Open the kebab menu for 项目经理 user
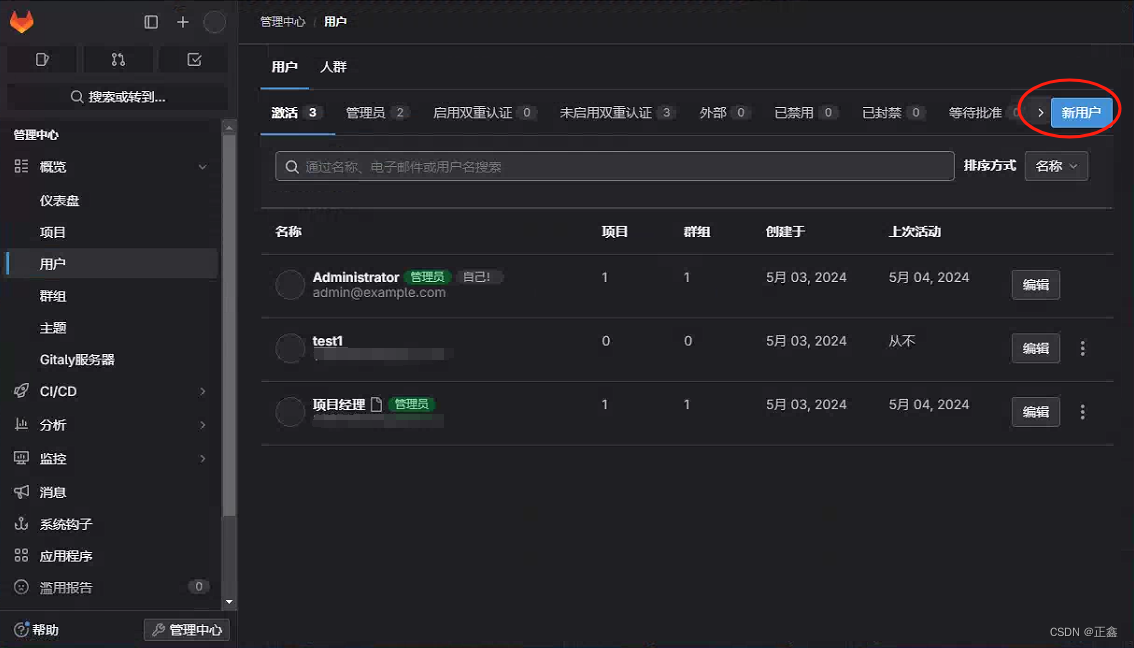1134x648 pixels. pos(1082,412)
